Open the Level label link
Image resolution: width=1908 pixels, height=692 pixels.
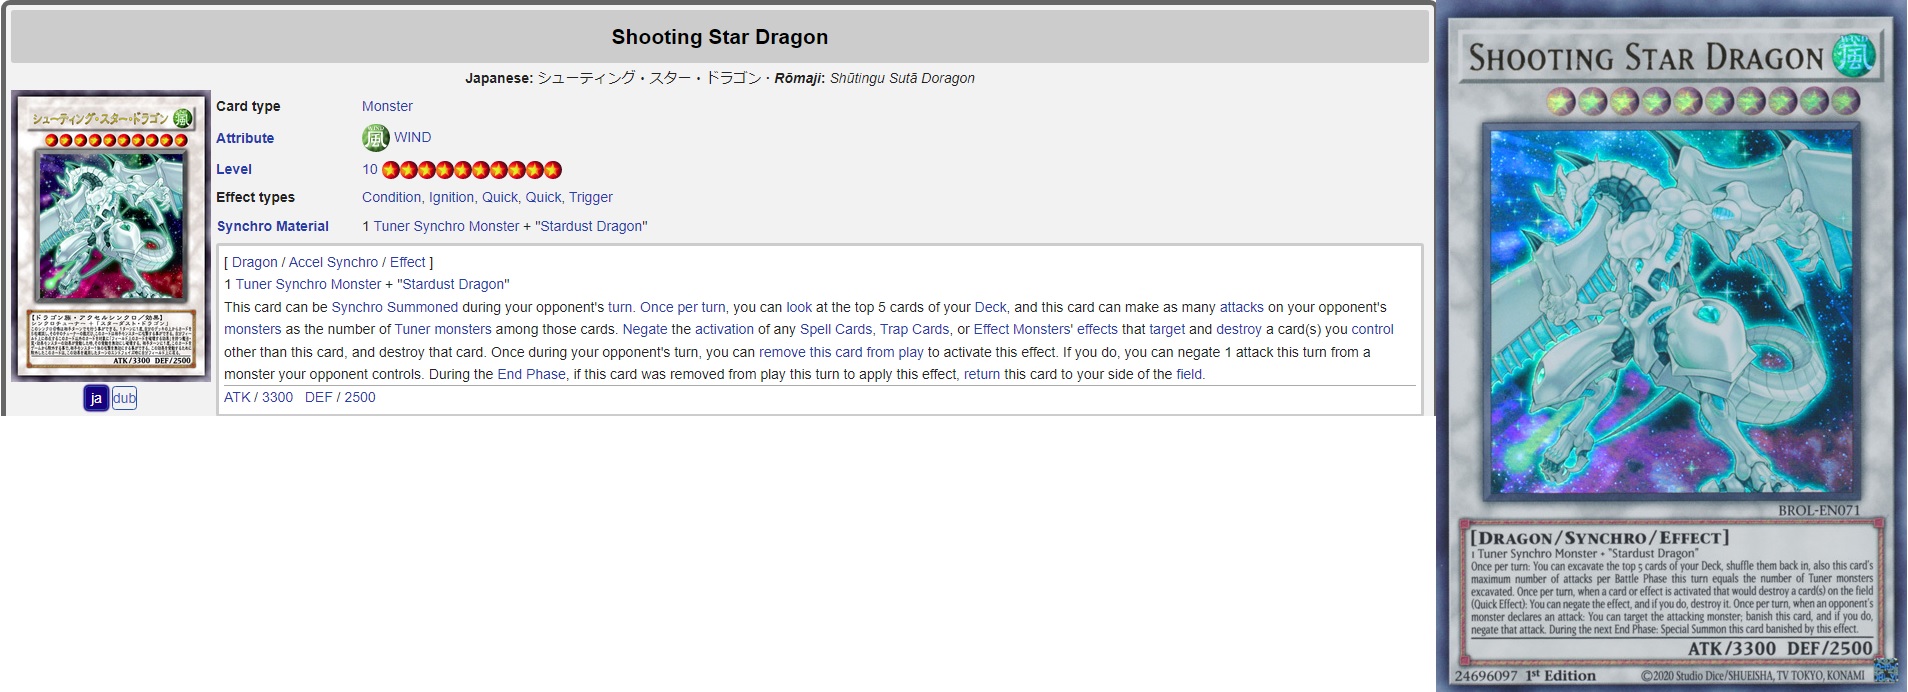click(x=234, y=169)
